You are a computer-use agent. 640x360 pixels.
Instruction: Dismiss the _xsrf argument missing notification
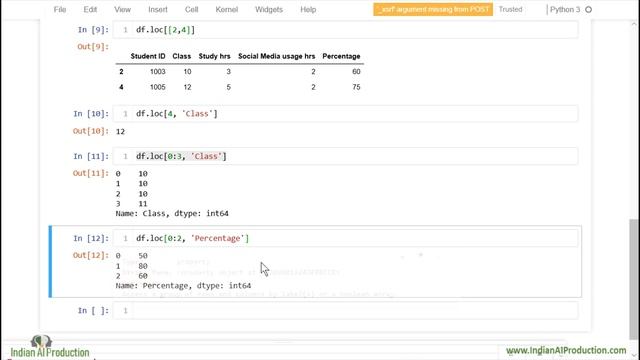433,9
